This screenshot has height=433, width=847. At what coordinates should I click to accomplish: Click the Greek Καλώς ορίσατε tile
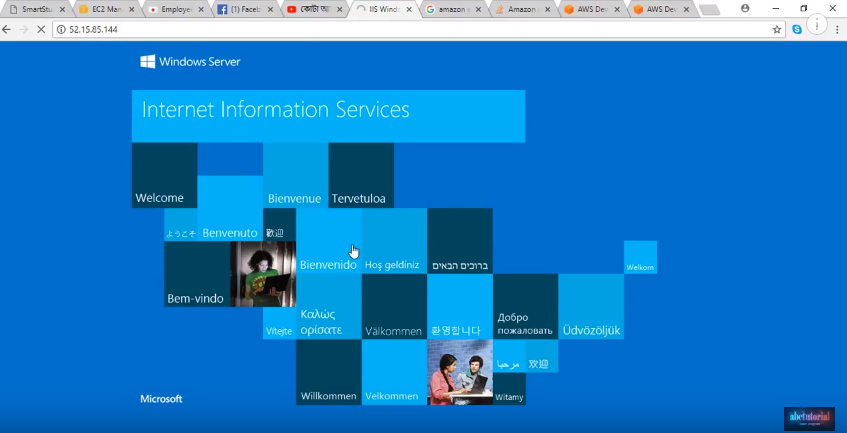(328, 306)
